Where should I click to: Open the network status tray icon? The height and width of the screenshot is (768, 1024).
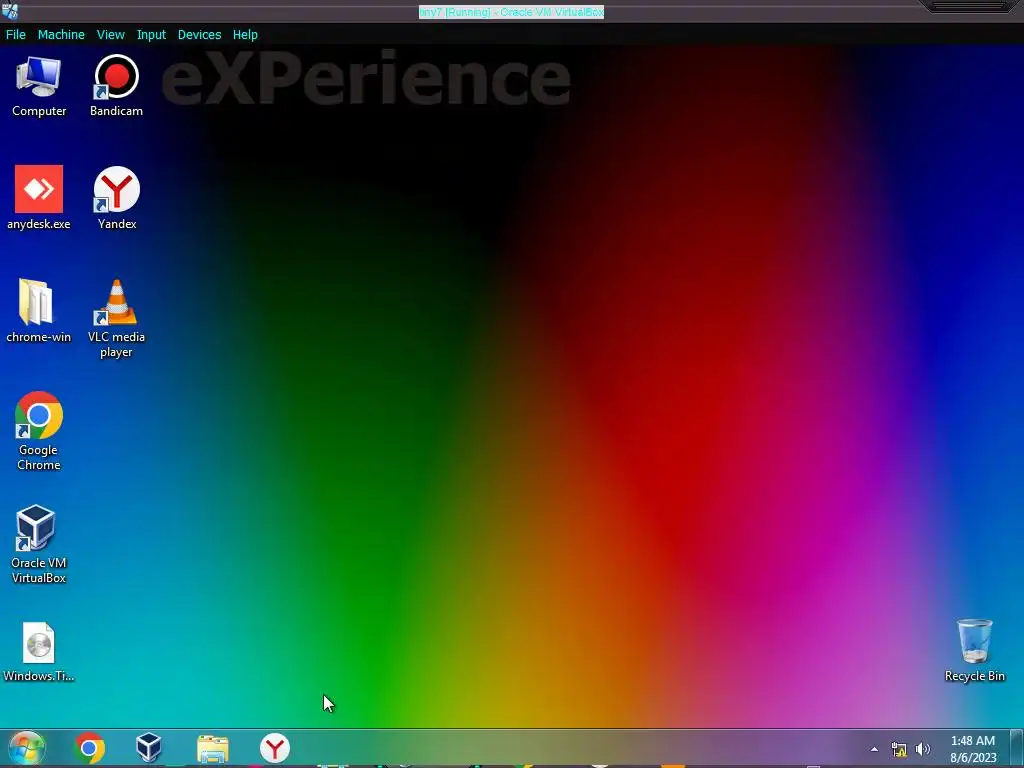(x=899, y=749)
